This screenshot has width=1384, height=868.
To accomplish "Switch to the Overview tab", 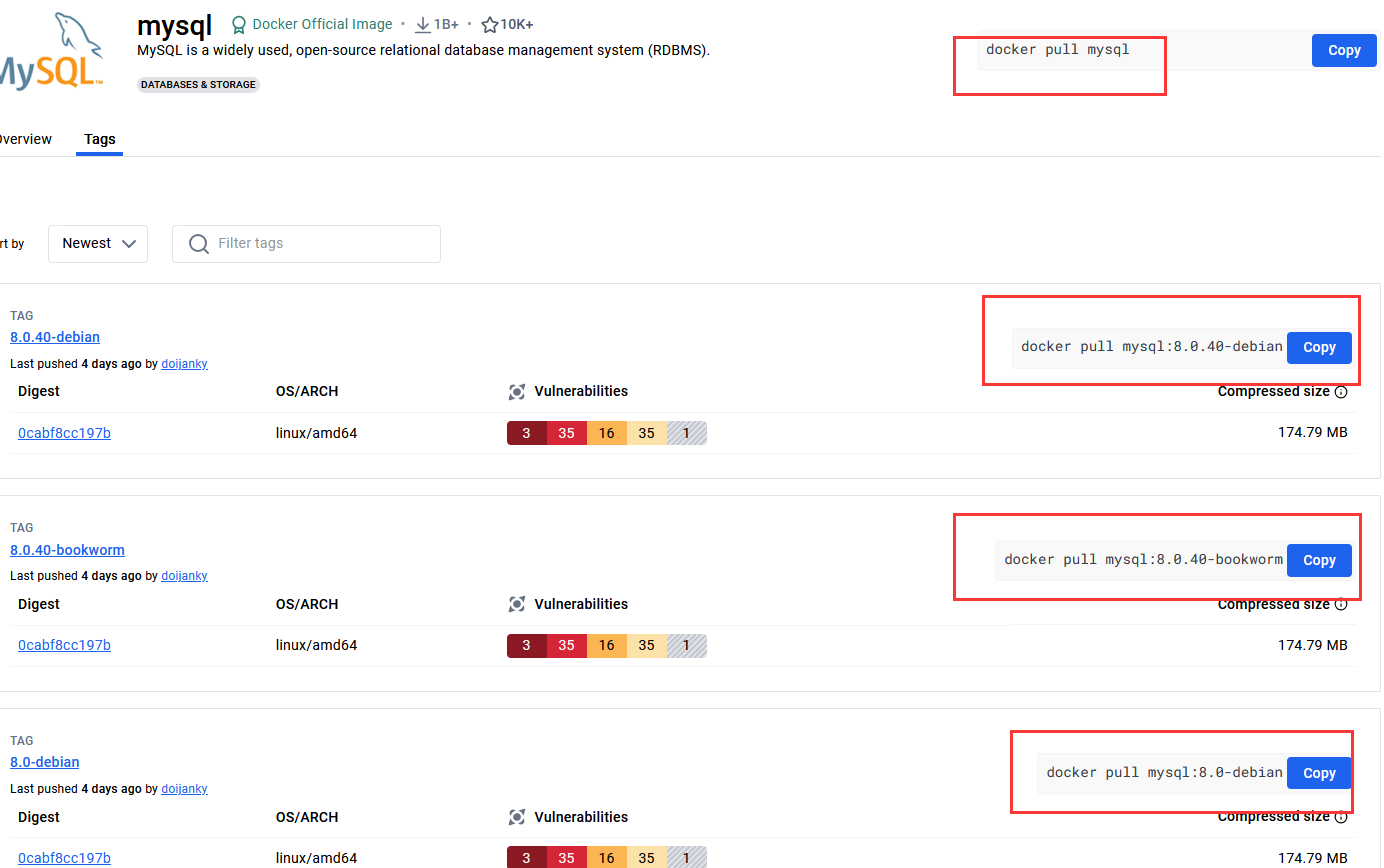I will (x=24, y=139).
